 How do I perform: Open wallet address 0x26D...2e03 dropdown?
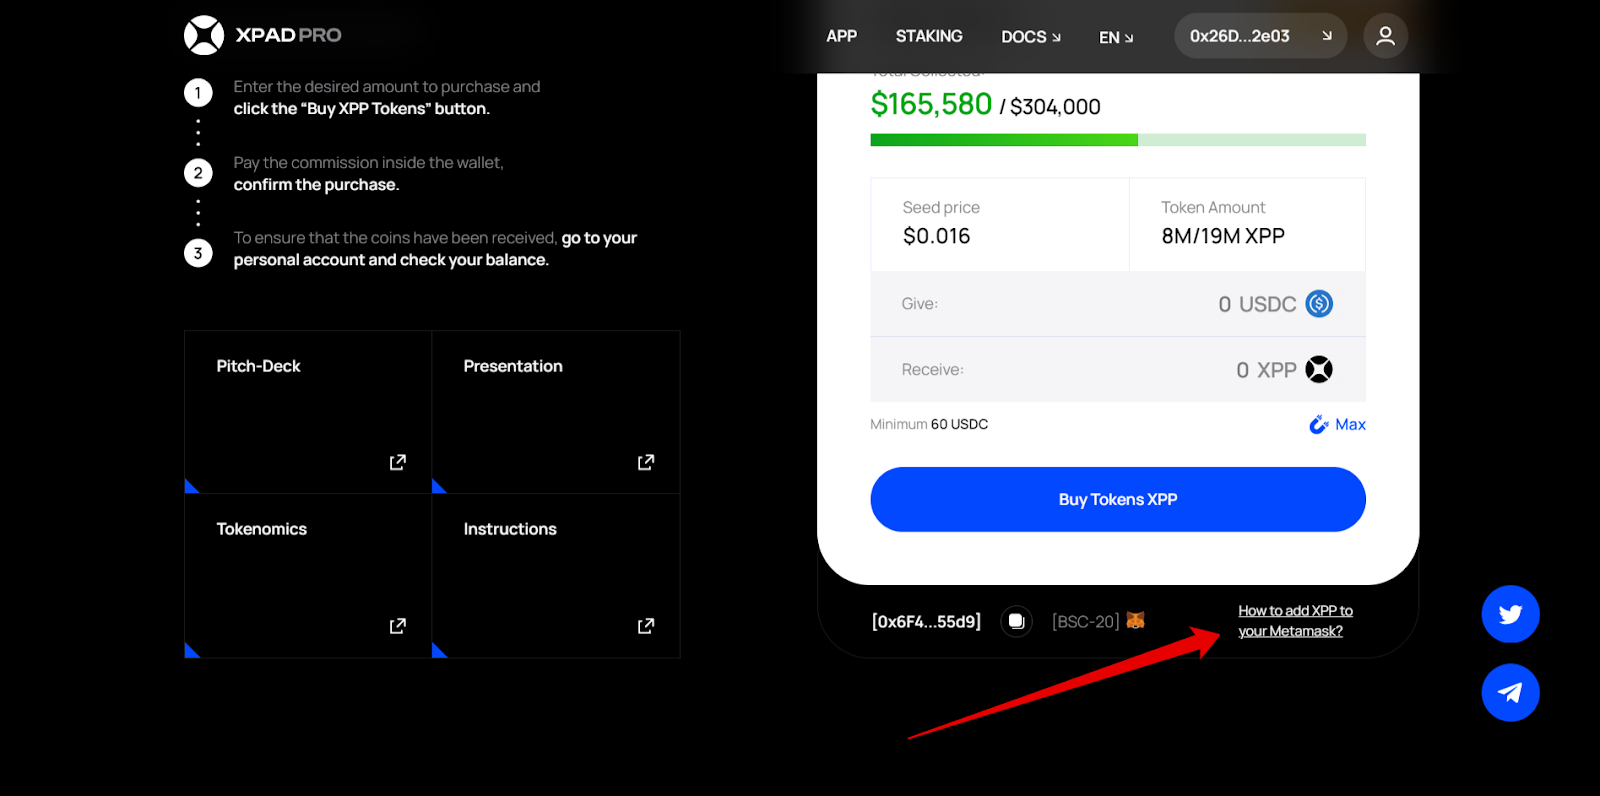point(1260,36)
